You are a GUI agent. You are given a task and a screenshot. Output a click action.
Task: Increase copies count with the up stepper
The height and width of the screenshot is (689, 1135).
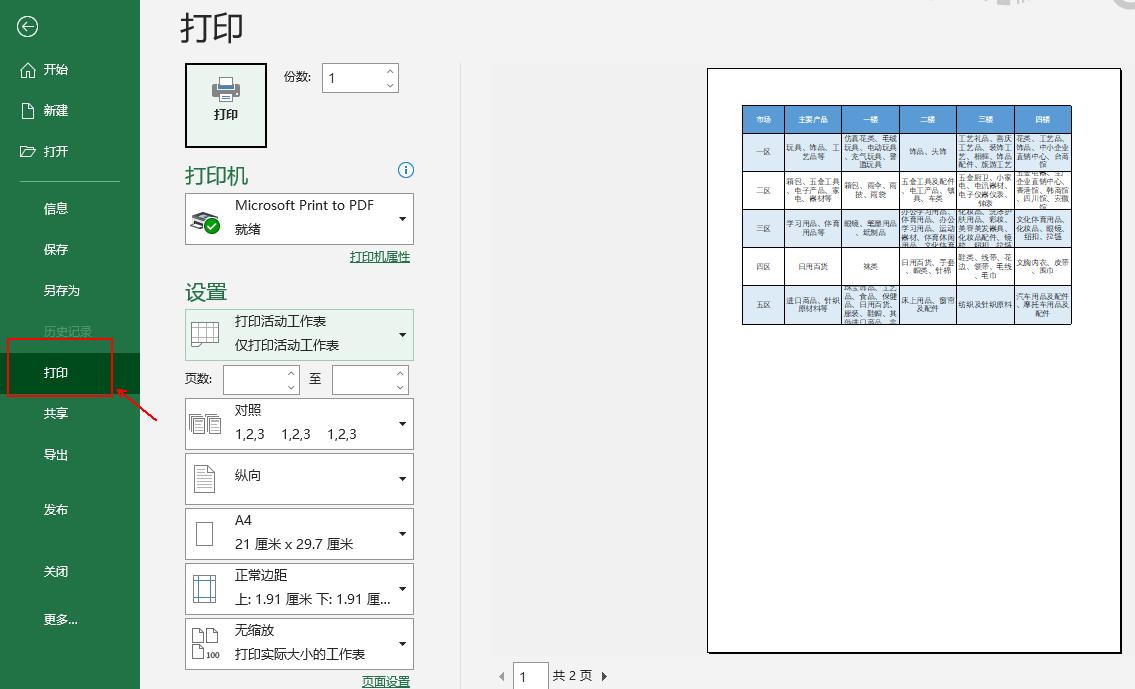point(390,71)
